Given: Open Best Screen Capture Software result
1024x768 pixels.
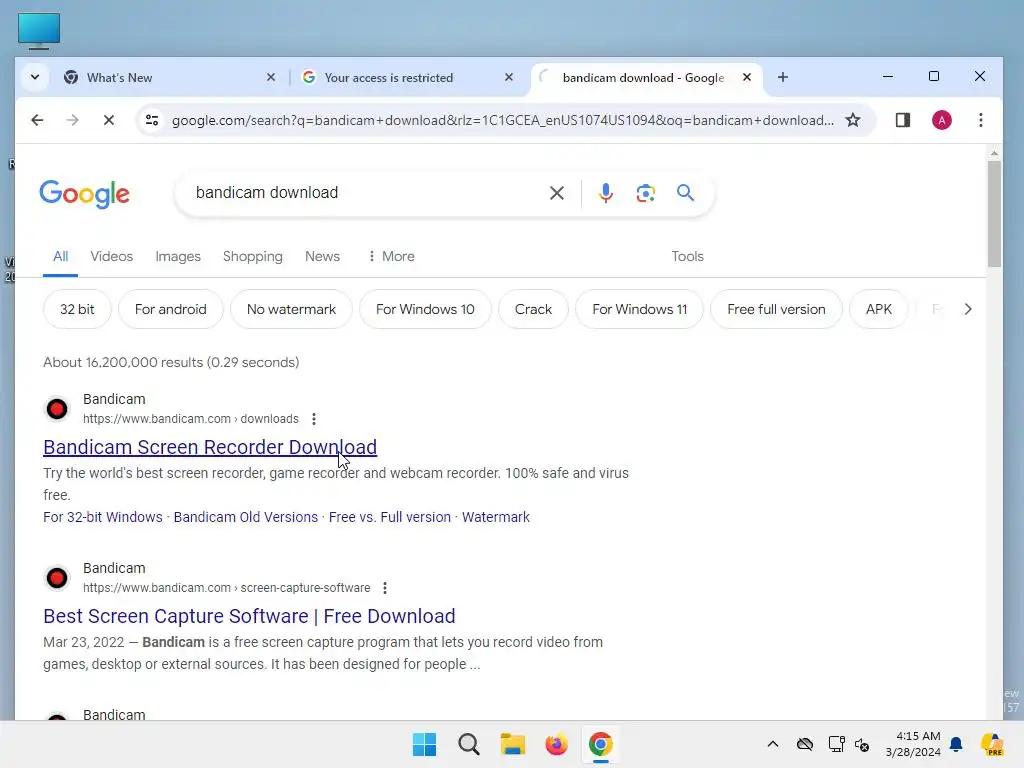Looking at the screenshot, I should tap(249, 616).
